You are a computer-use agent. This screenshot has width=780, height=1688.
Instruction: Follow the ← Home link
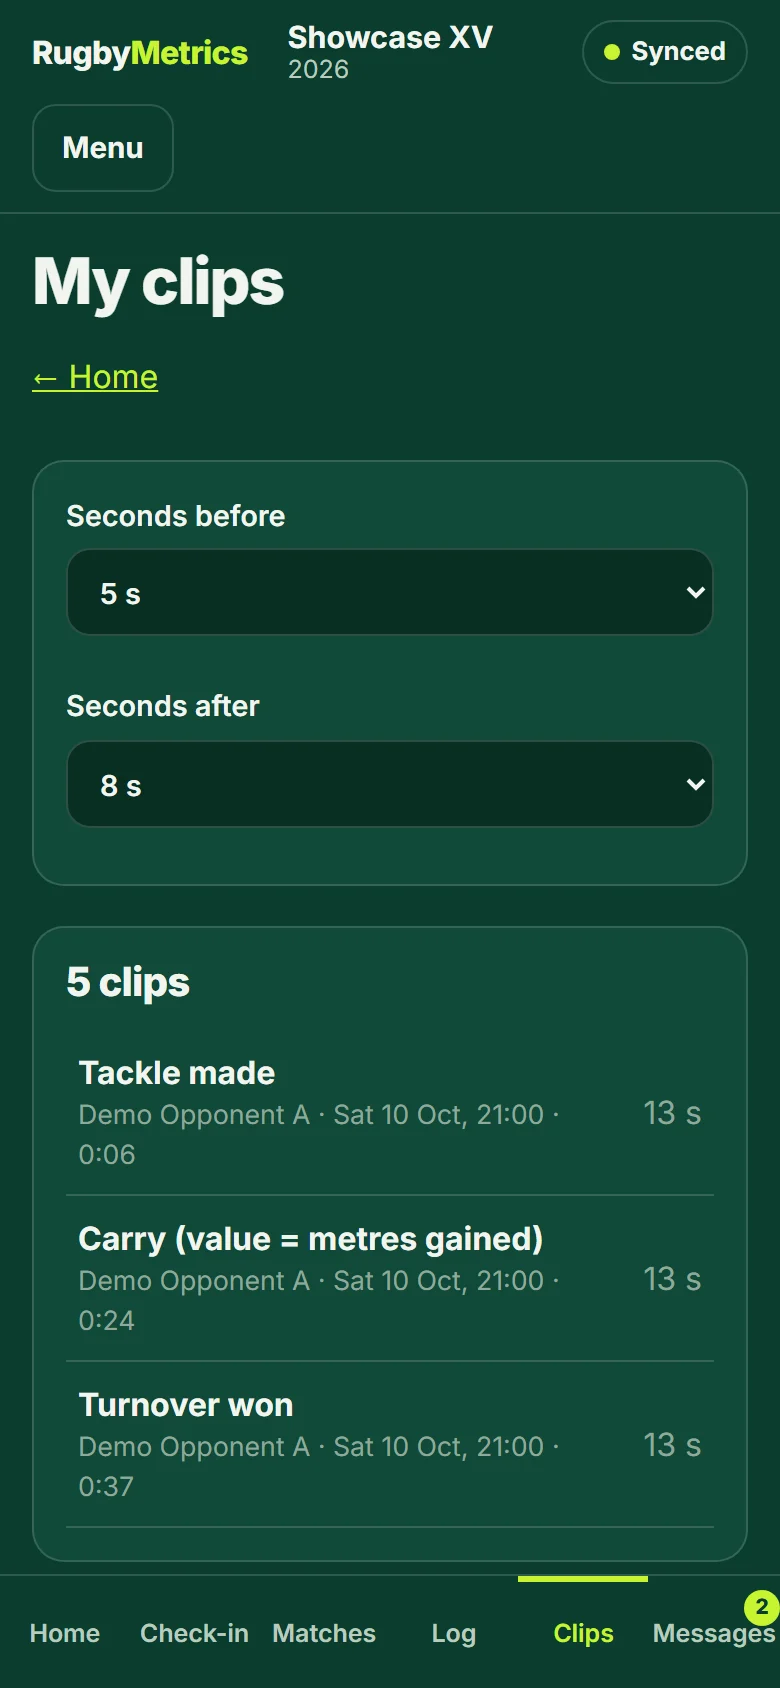click(x=95, y=377)
